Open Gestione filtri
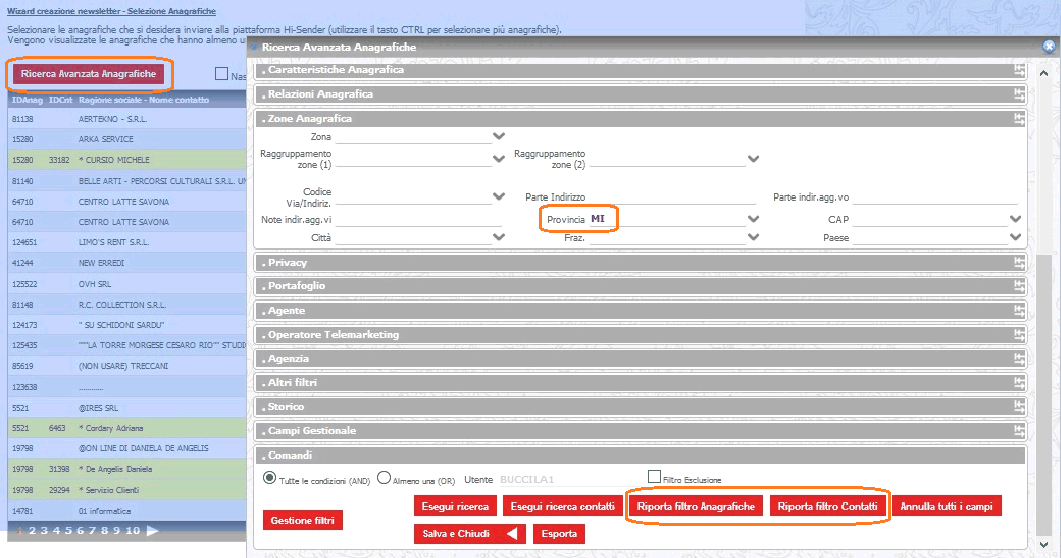This screenshot has height=558, width=1061. tap(302, 520)
